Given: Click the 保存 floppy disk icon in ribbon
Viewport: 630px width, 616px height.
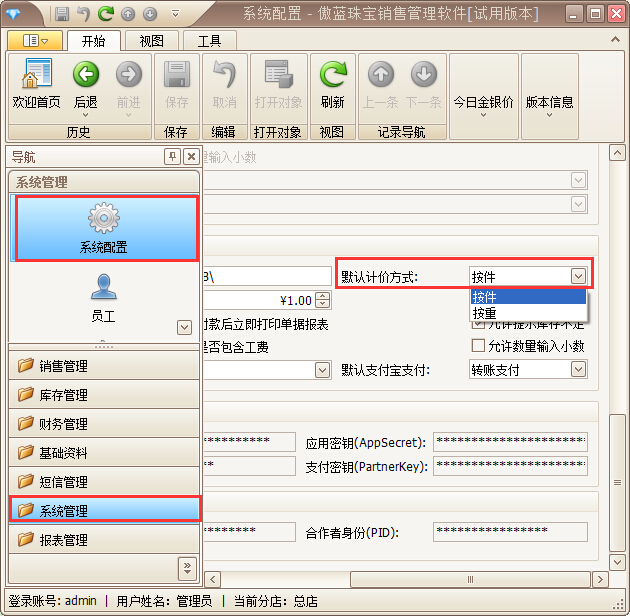Looking at the screenshot, I should 176,76.
